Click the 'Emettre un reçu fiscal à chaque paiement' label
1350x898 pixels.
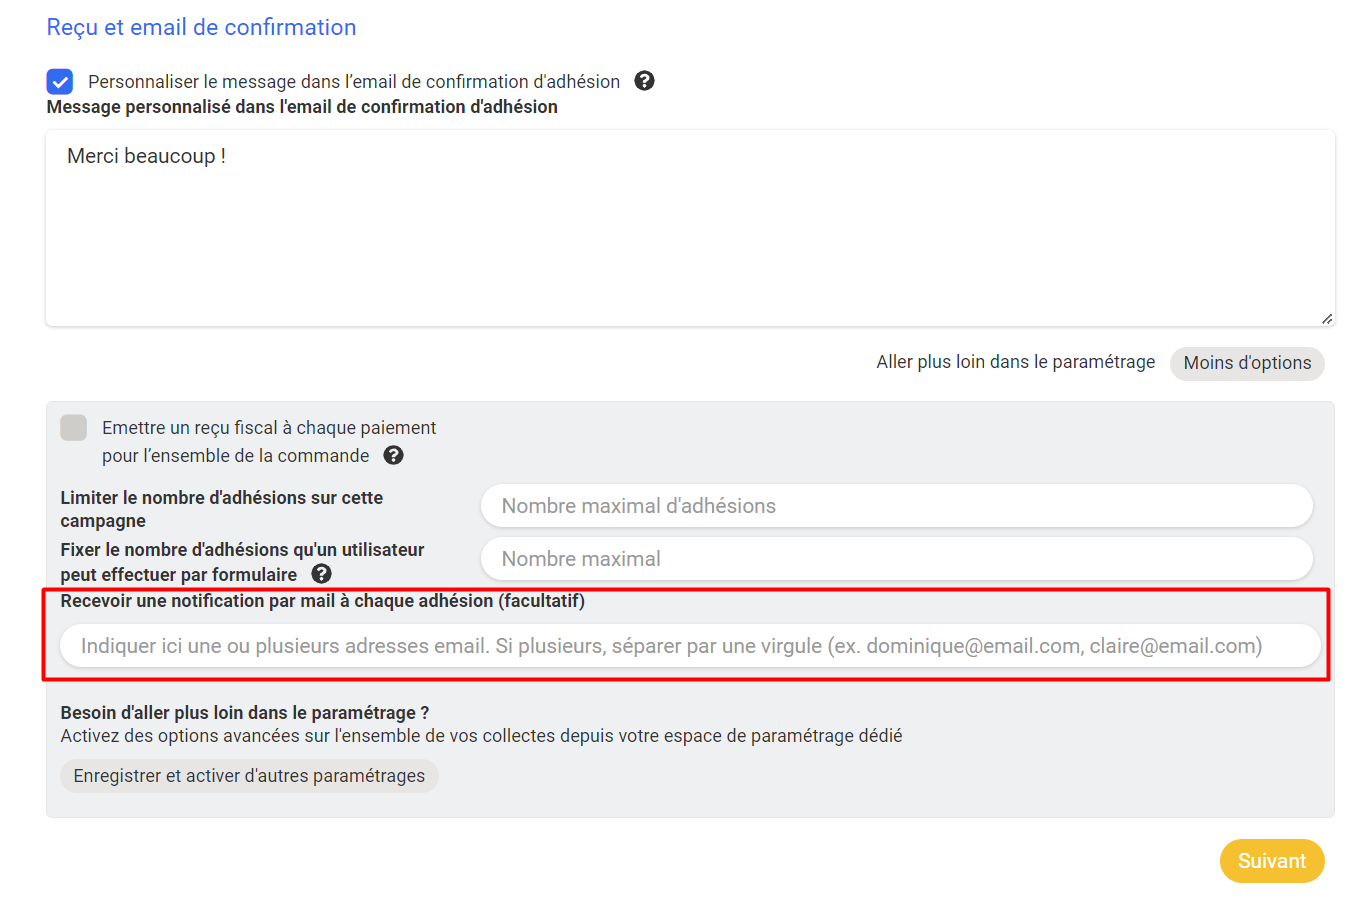coord(268,428)
